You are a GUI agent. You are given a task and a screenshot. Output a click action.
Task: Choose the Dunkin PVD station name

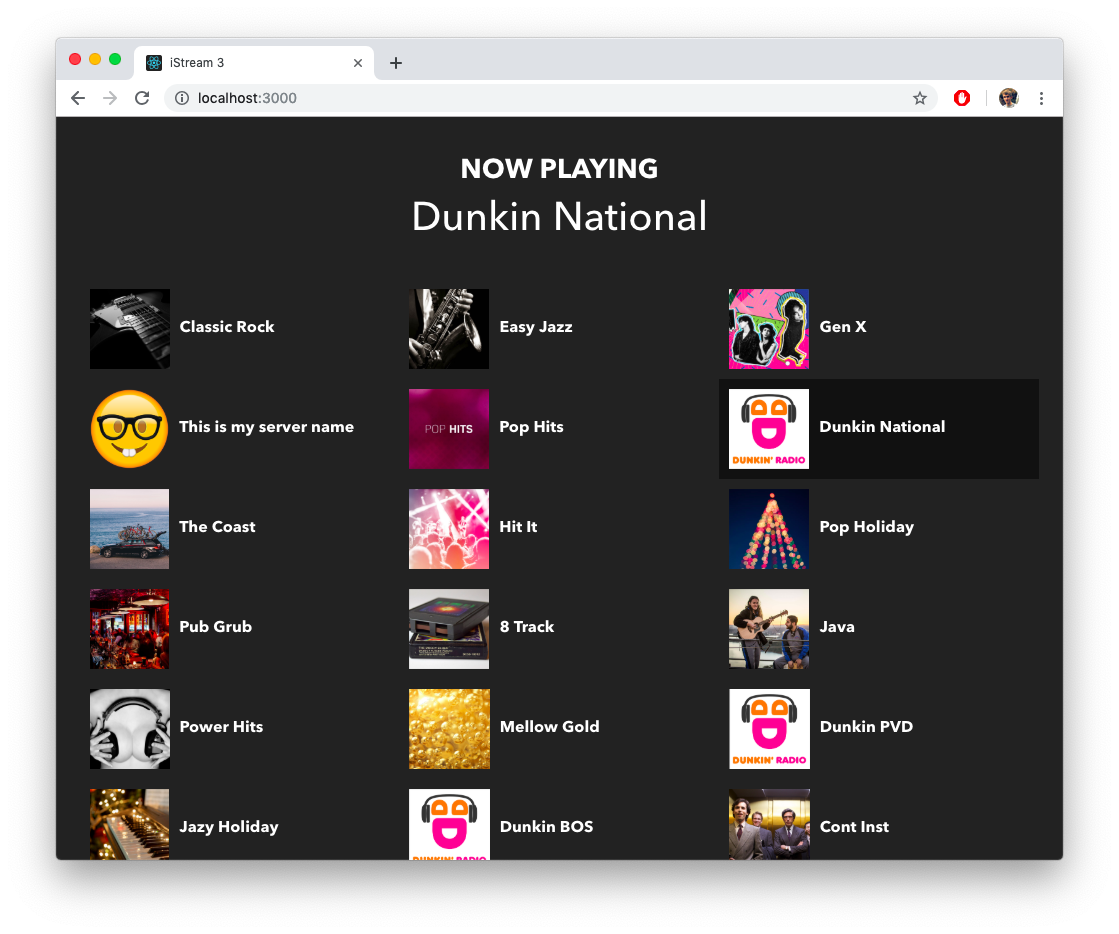pyautogui.click(x=866, y=726)
